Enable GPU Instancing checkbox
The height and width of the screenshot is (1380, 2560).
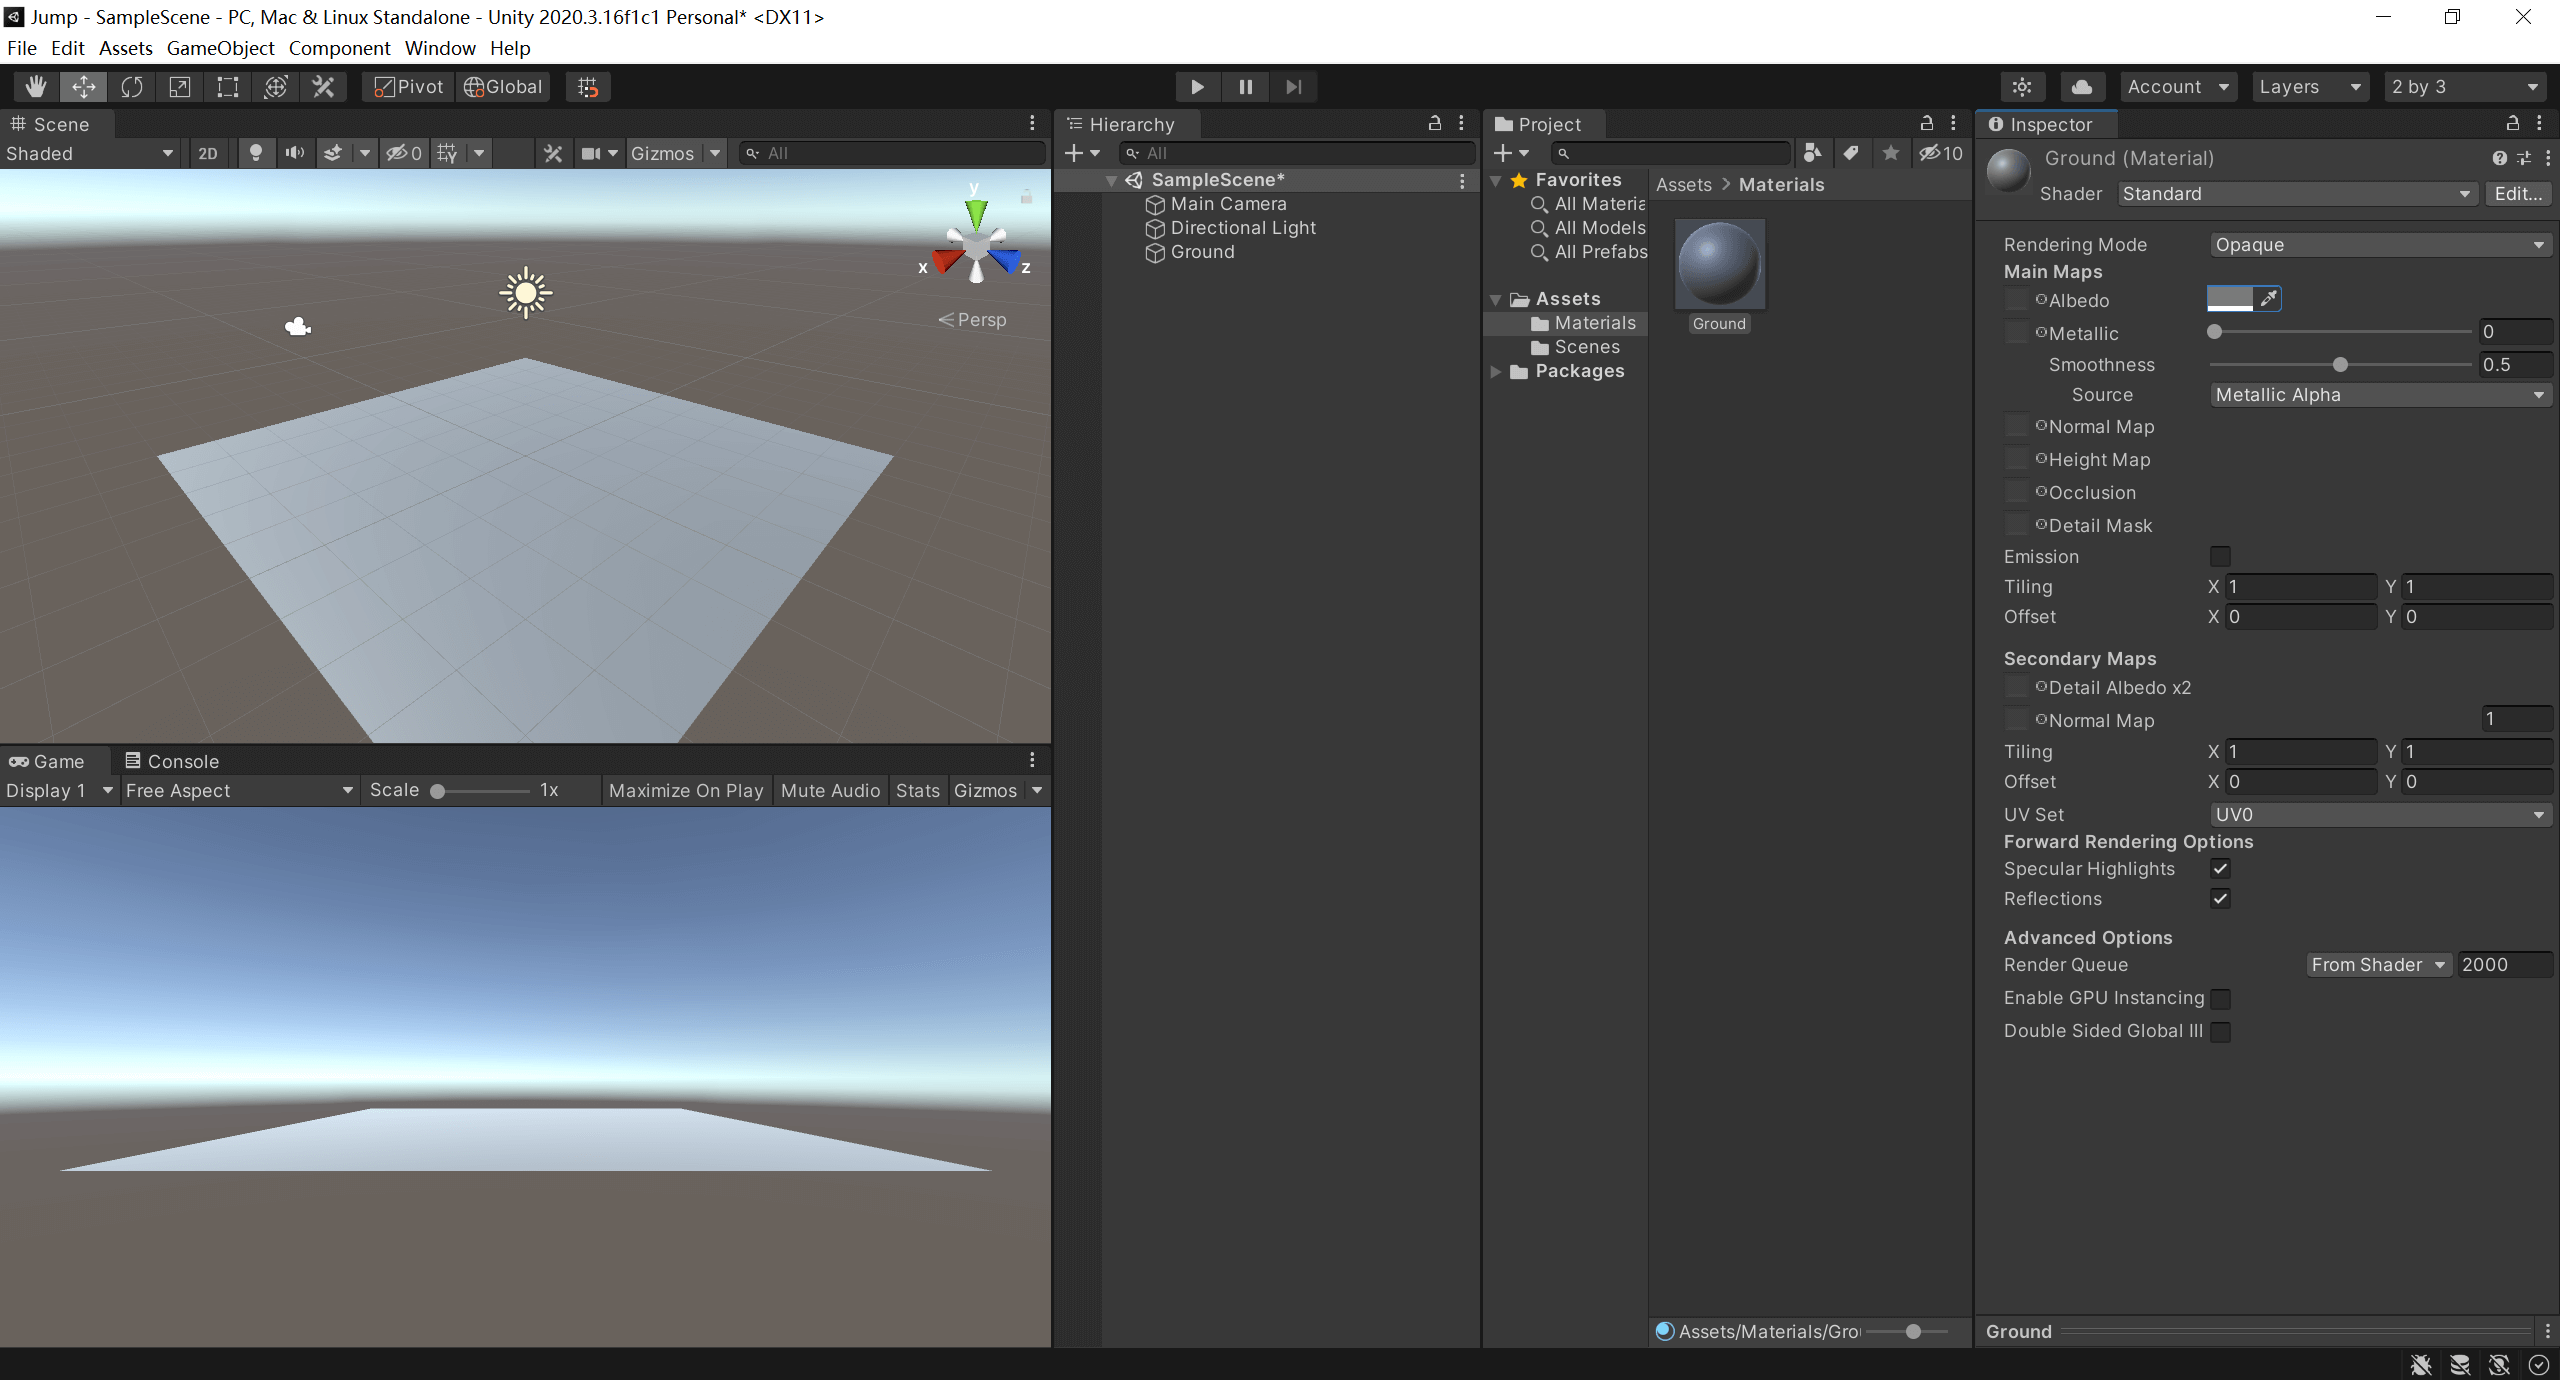[x=2220, y=998]
